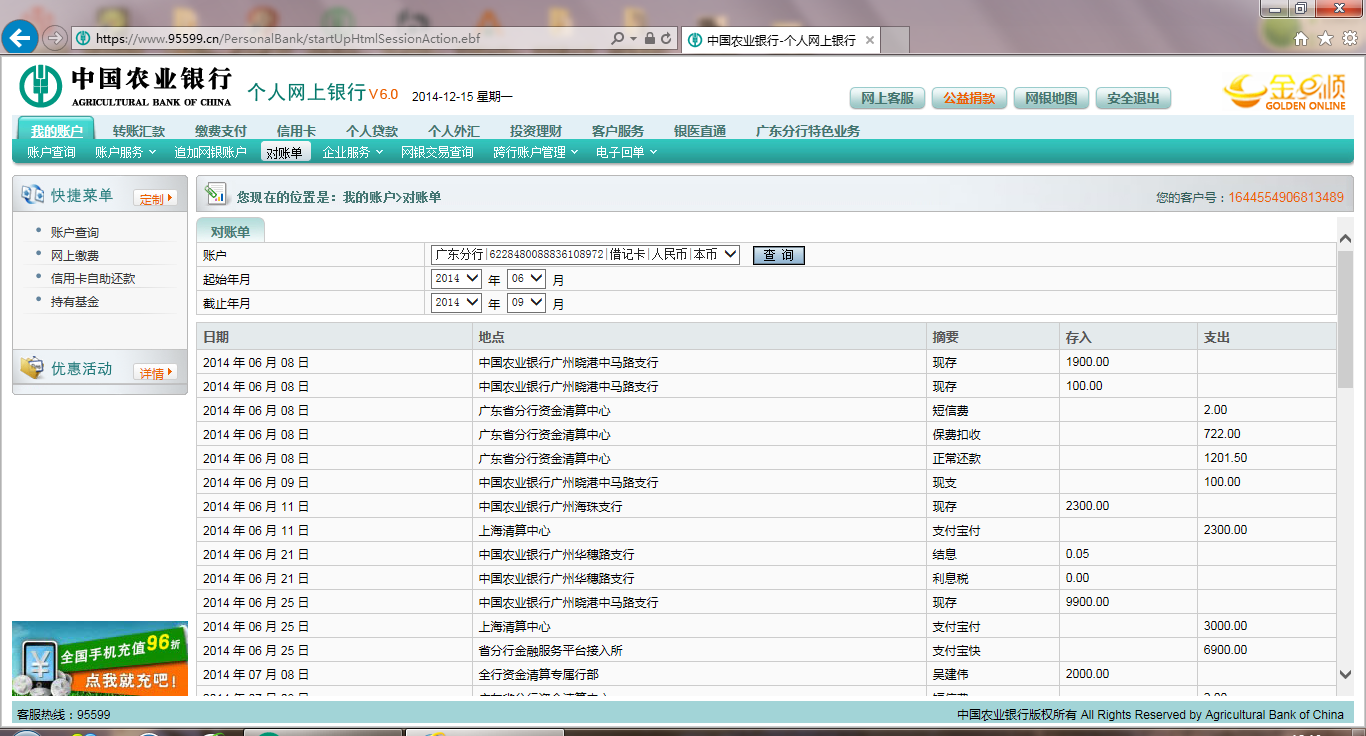Click the address bar padlock security icon
This screenshot has height=736, width=1366.
tap(650, 39)
